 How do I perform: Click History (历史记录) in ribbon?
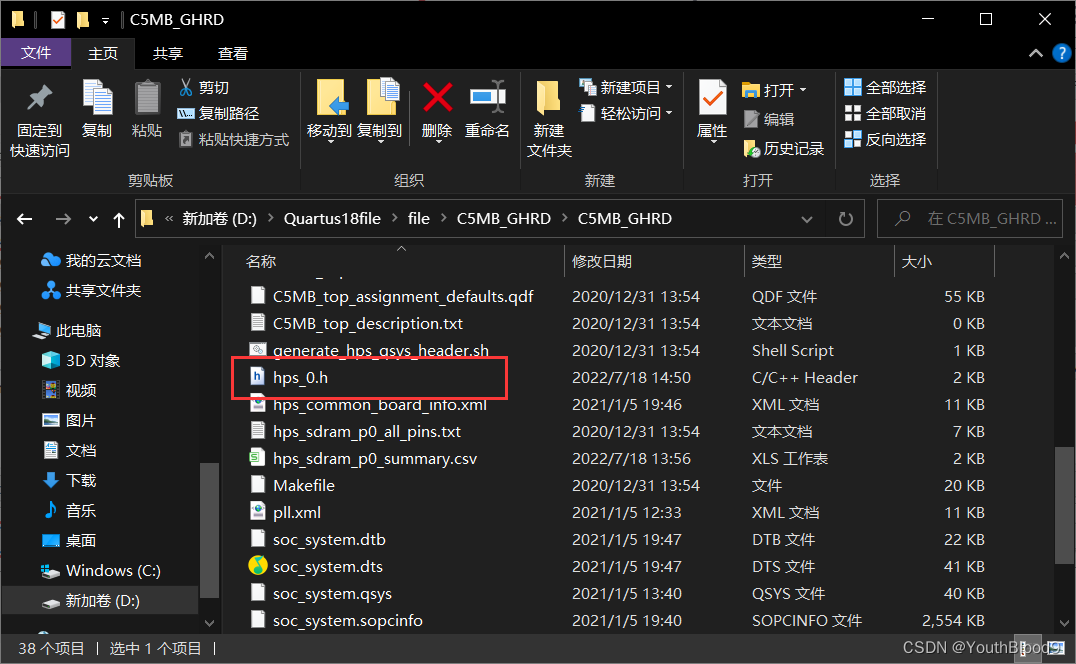[x=783, y=148]
